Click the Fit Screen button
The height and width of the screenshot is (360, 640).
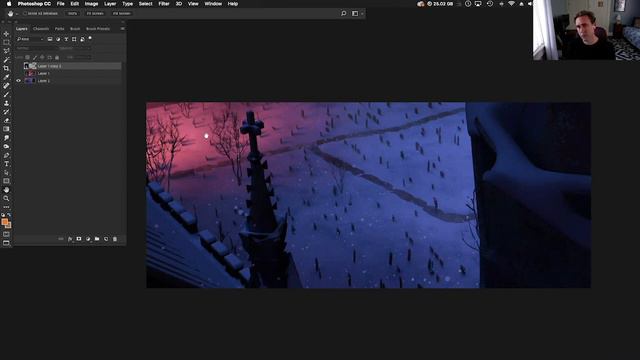tap(95, 13)
